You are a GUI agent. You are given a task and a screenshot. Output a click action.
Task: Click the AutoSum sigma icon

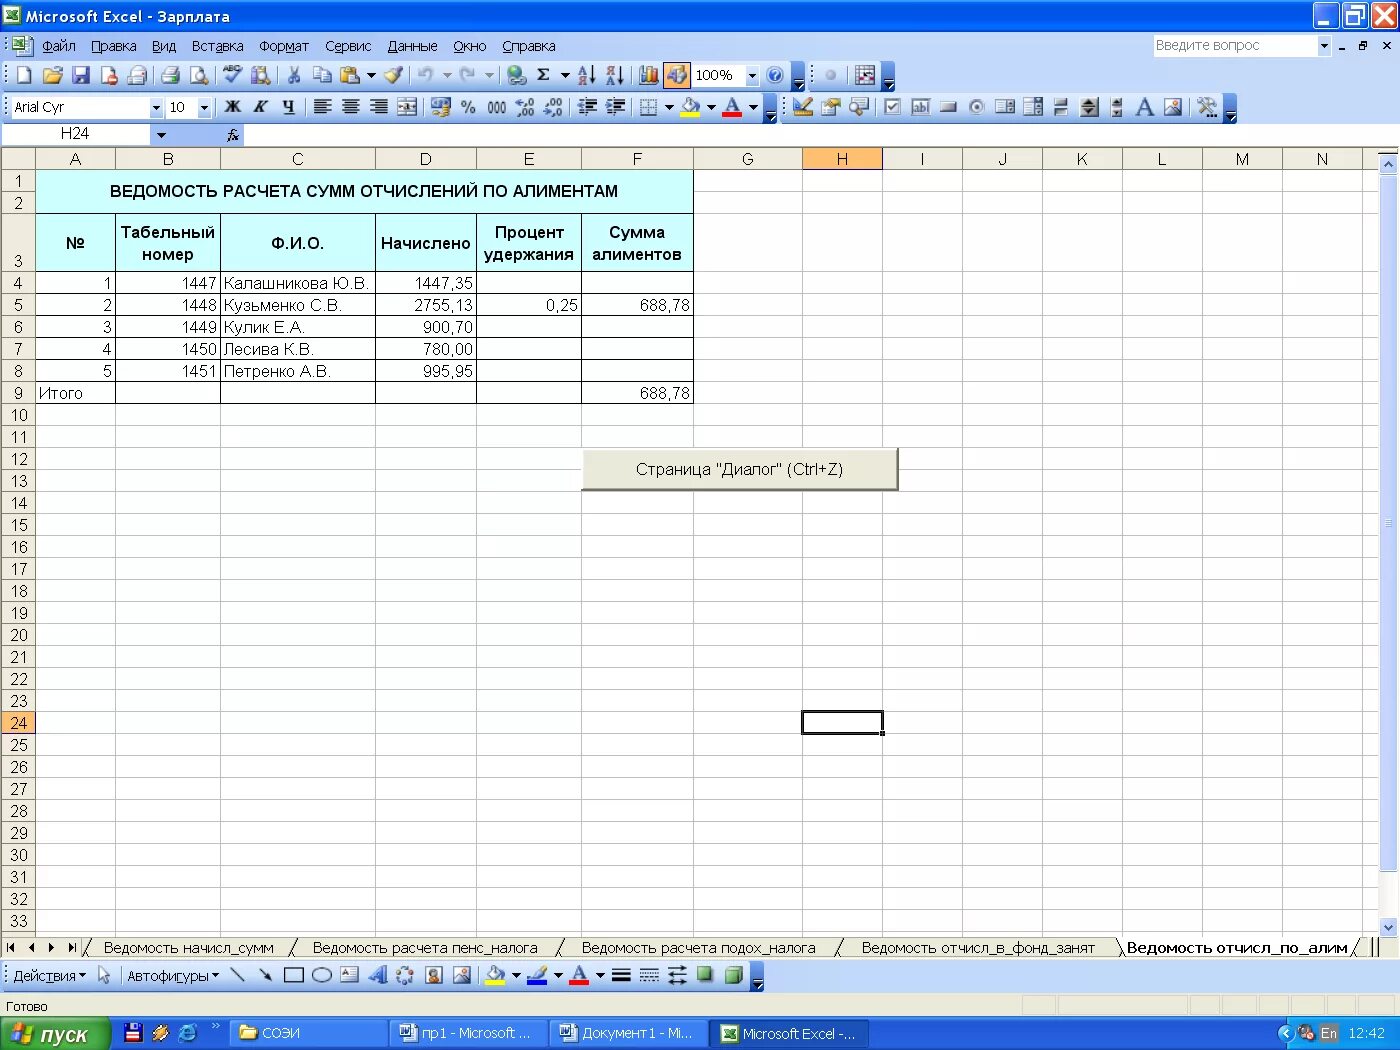tap(543, 75)
